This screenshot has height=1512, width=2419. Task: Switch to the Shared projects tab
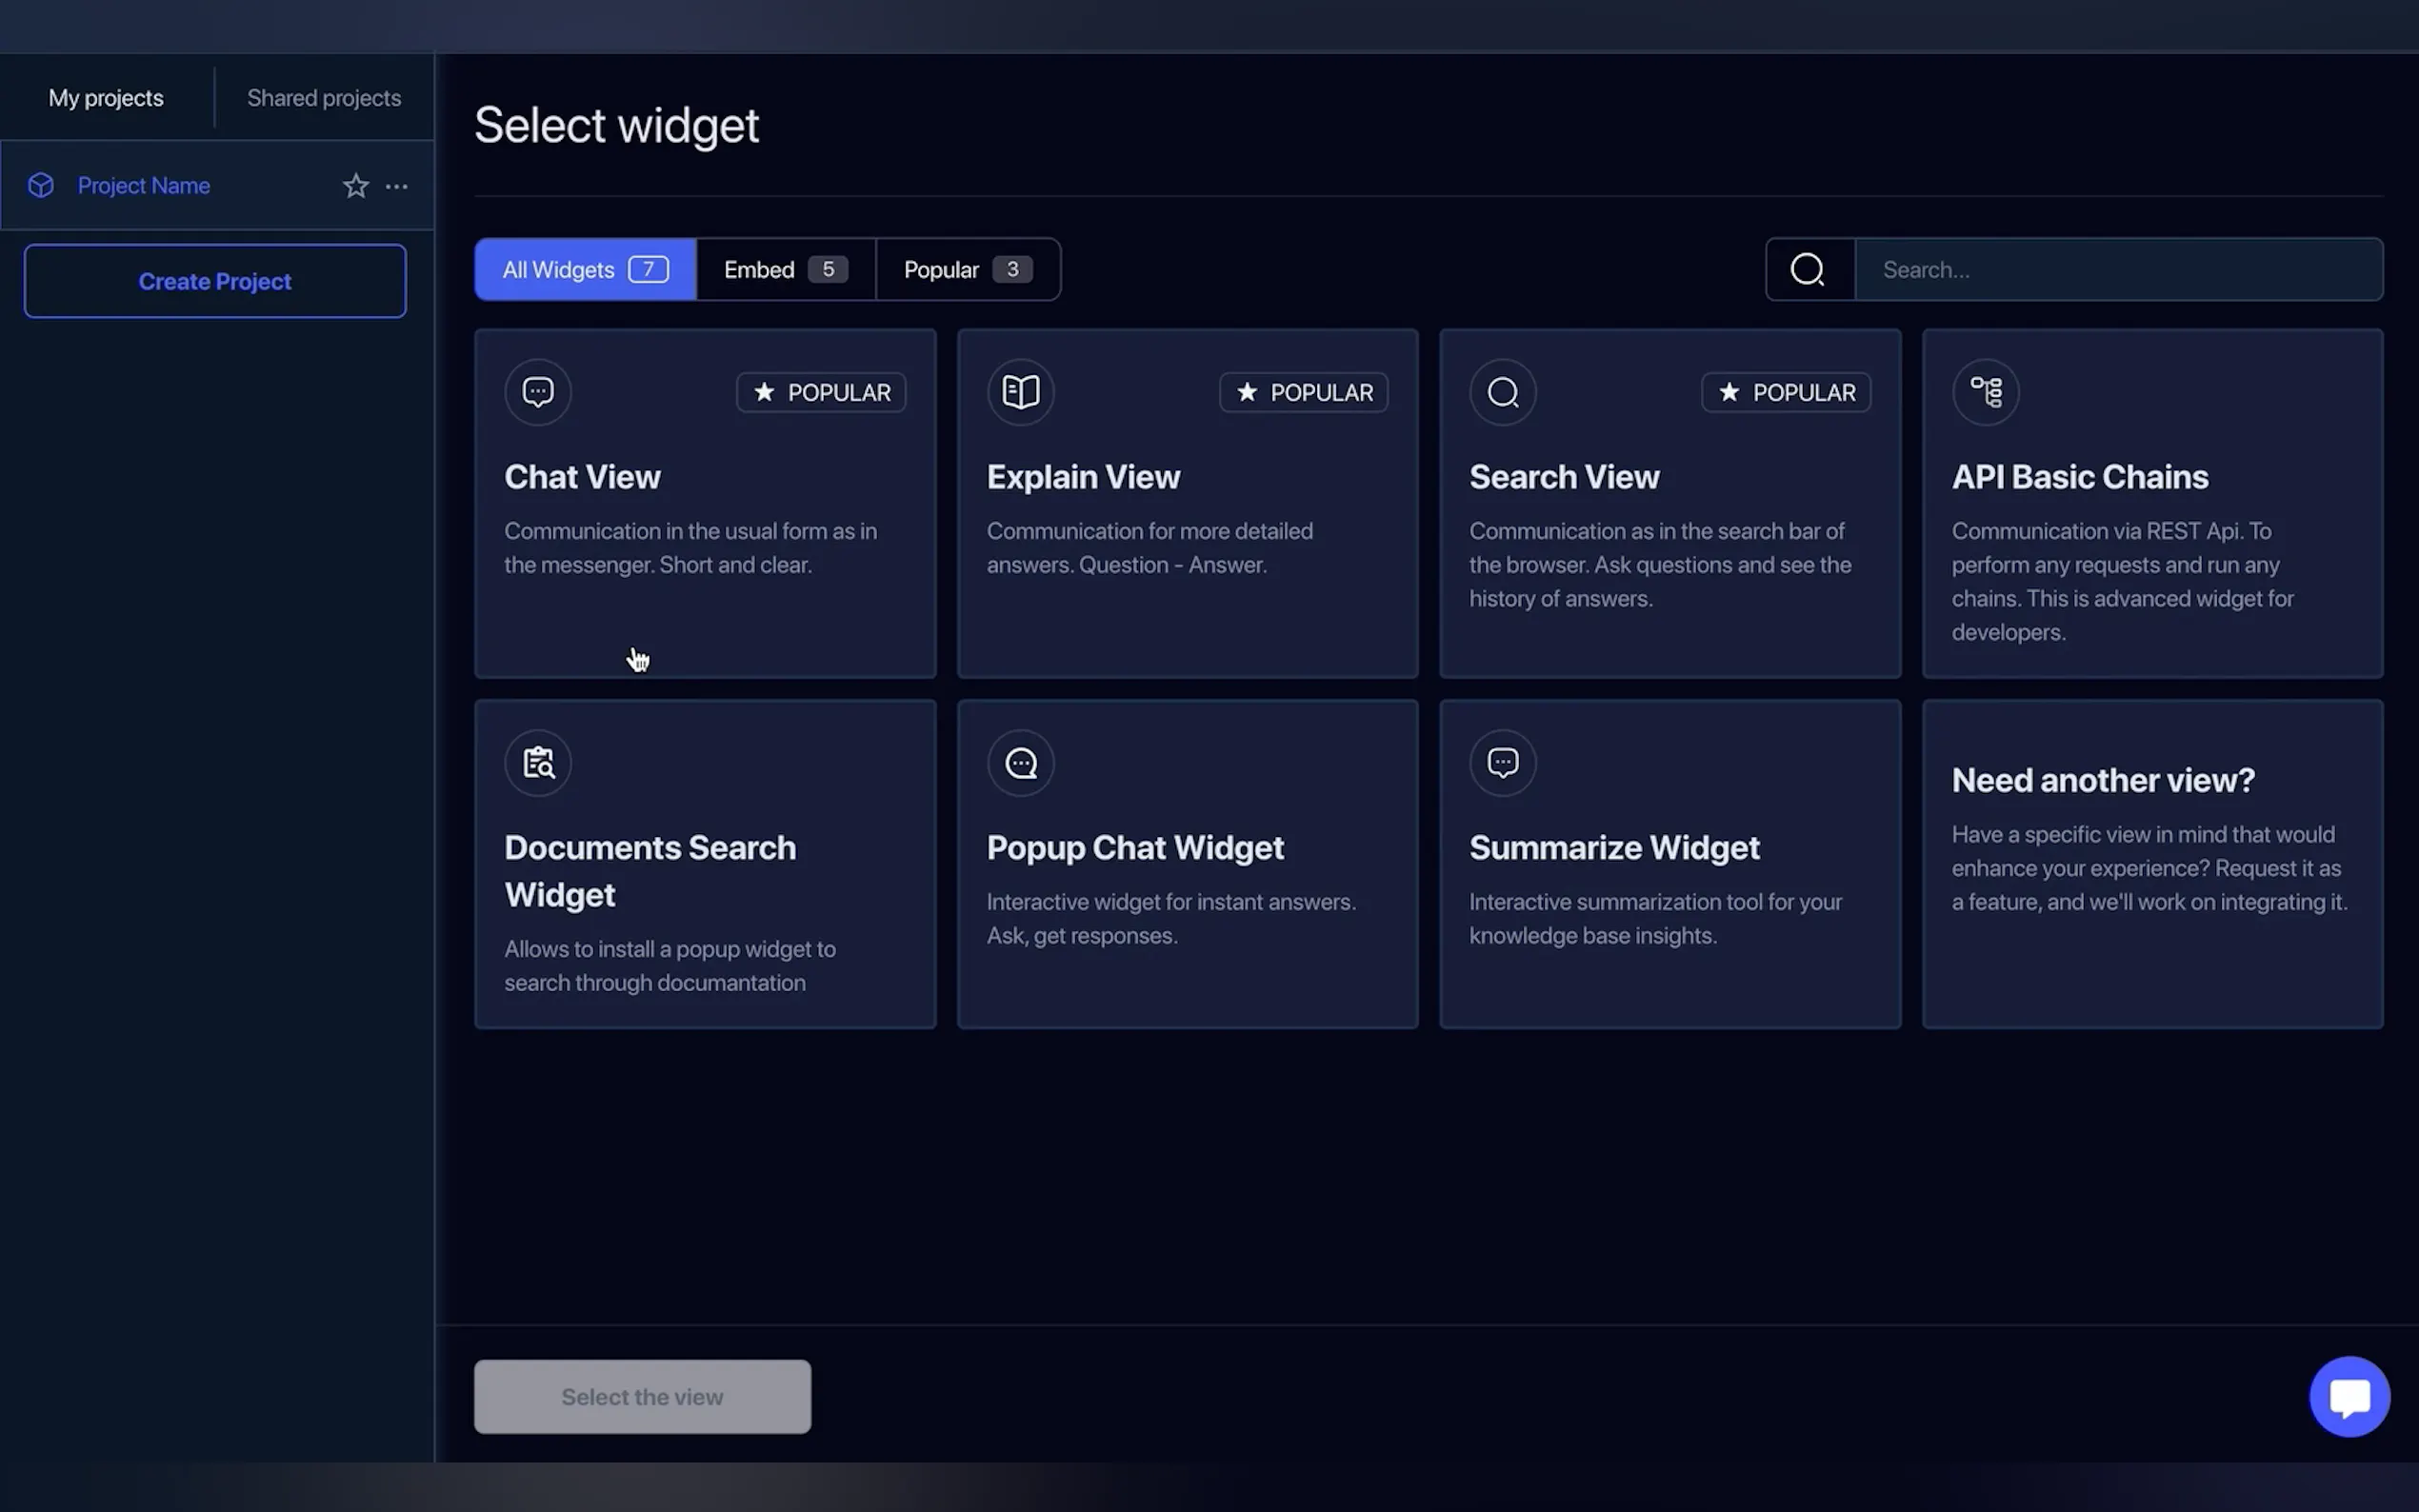pos(324,97)
